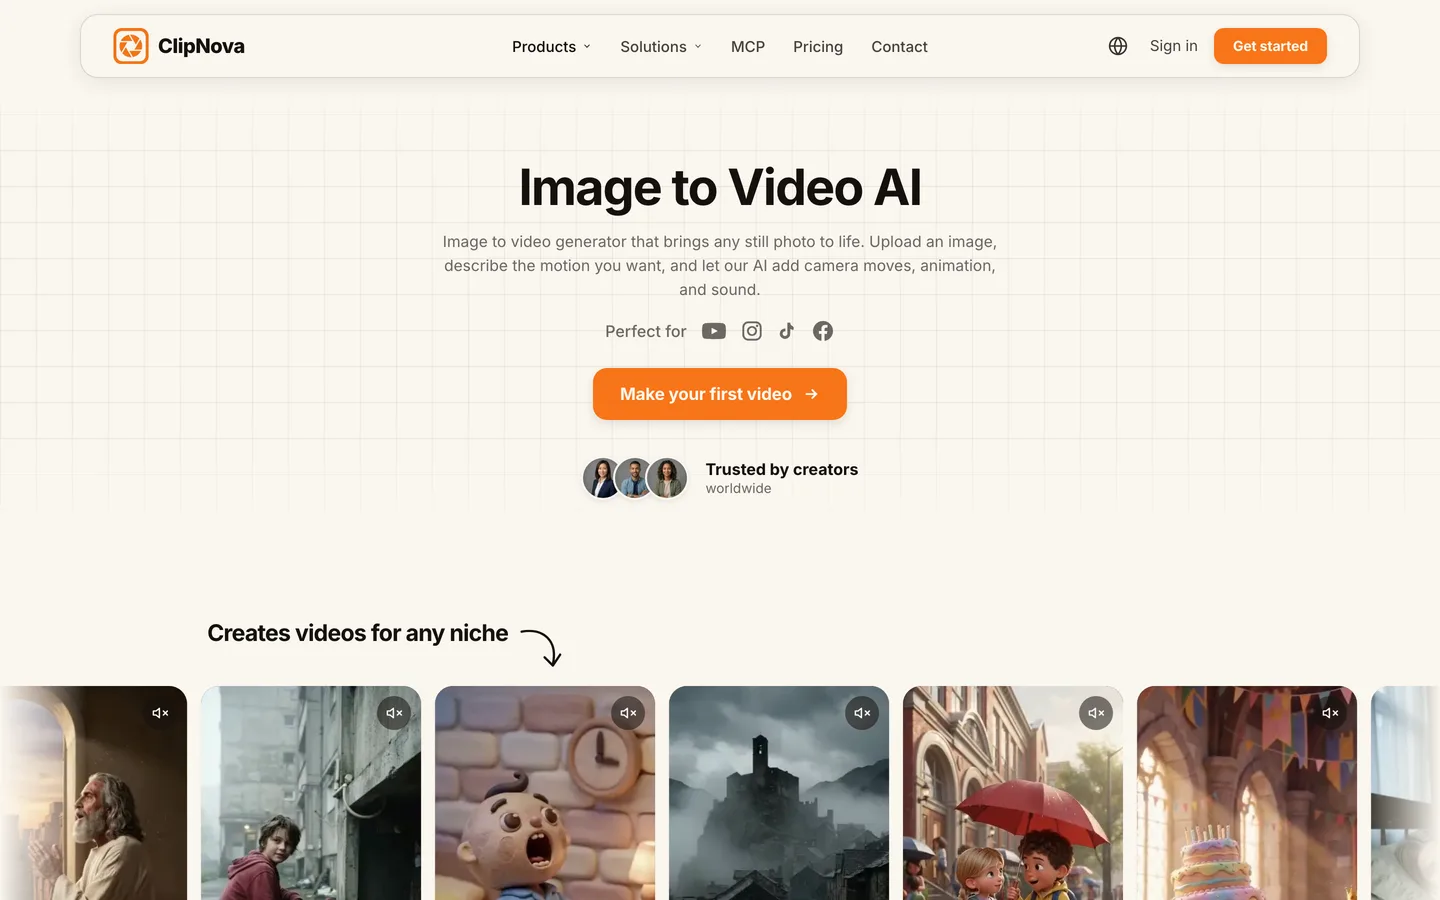Click 'Creates videos for any niche' heading
Image resolution: width=1440 pixels, height=900 pixels.
(357, 633)
